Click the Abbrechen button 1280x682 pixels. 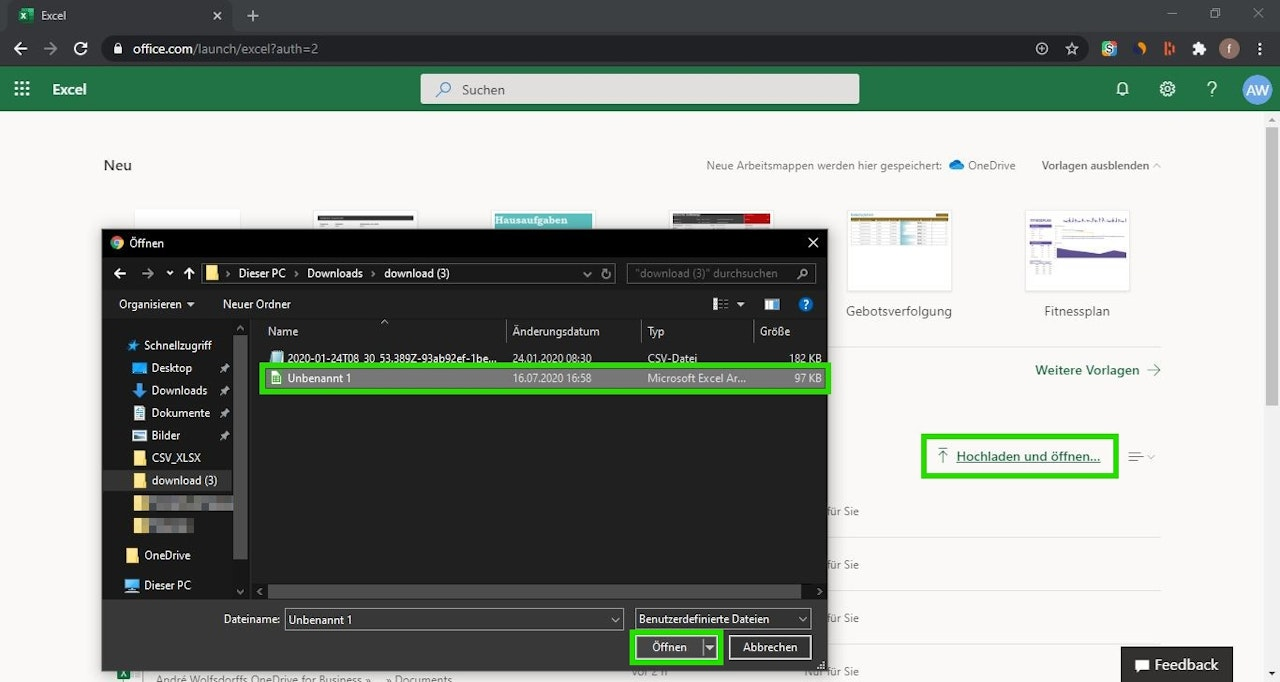[770, 647]
